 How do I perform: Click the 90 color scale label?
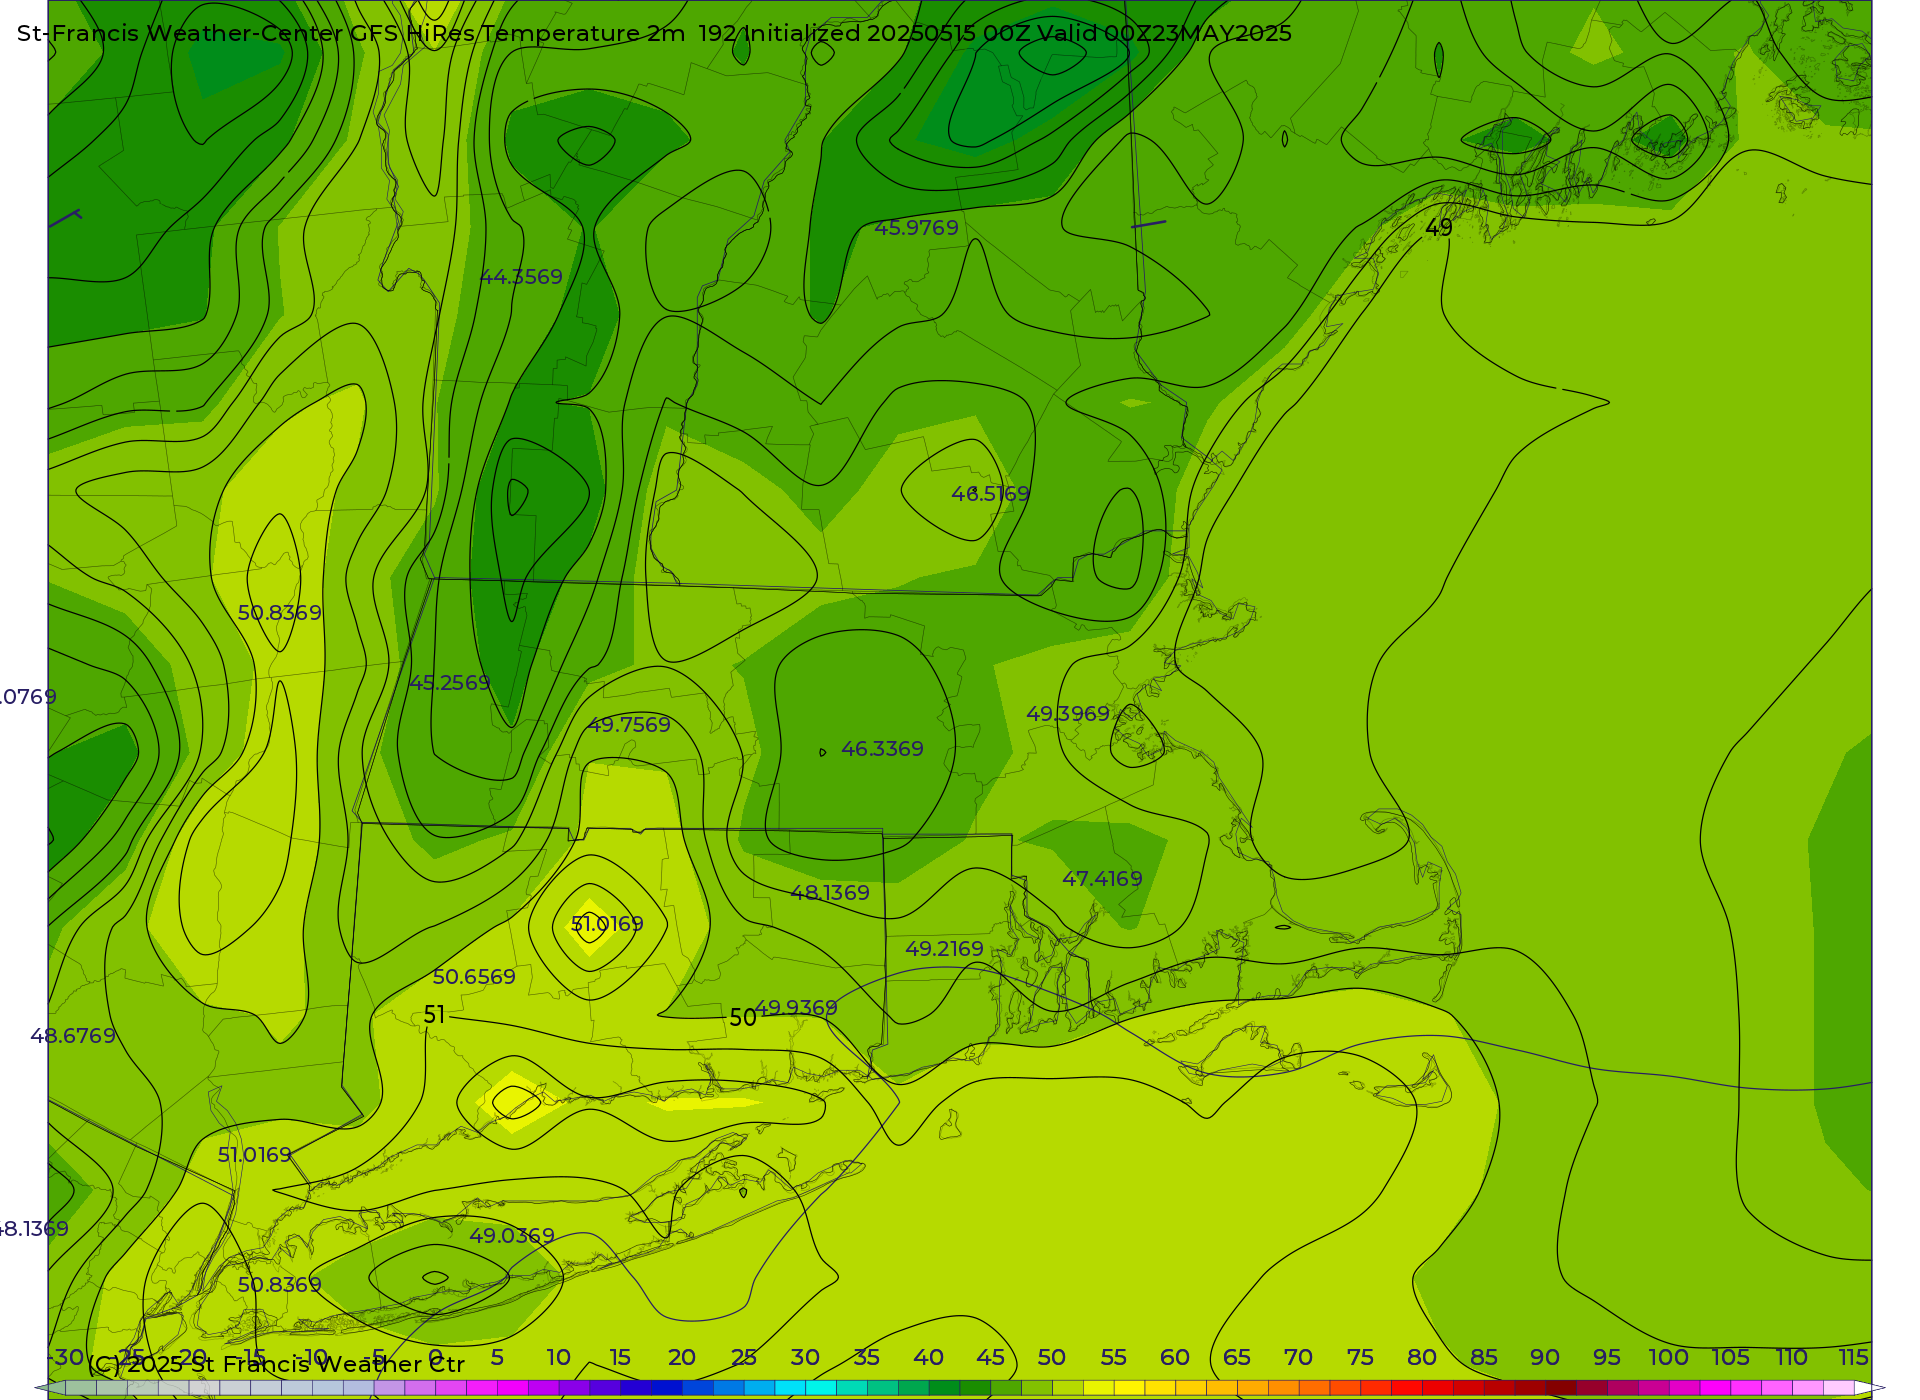(x=1545, y=1357)
